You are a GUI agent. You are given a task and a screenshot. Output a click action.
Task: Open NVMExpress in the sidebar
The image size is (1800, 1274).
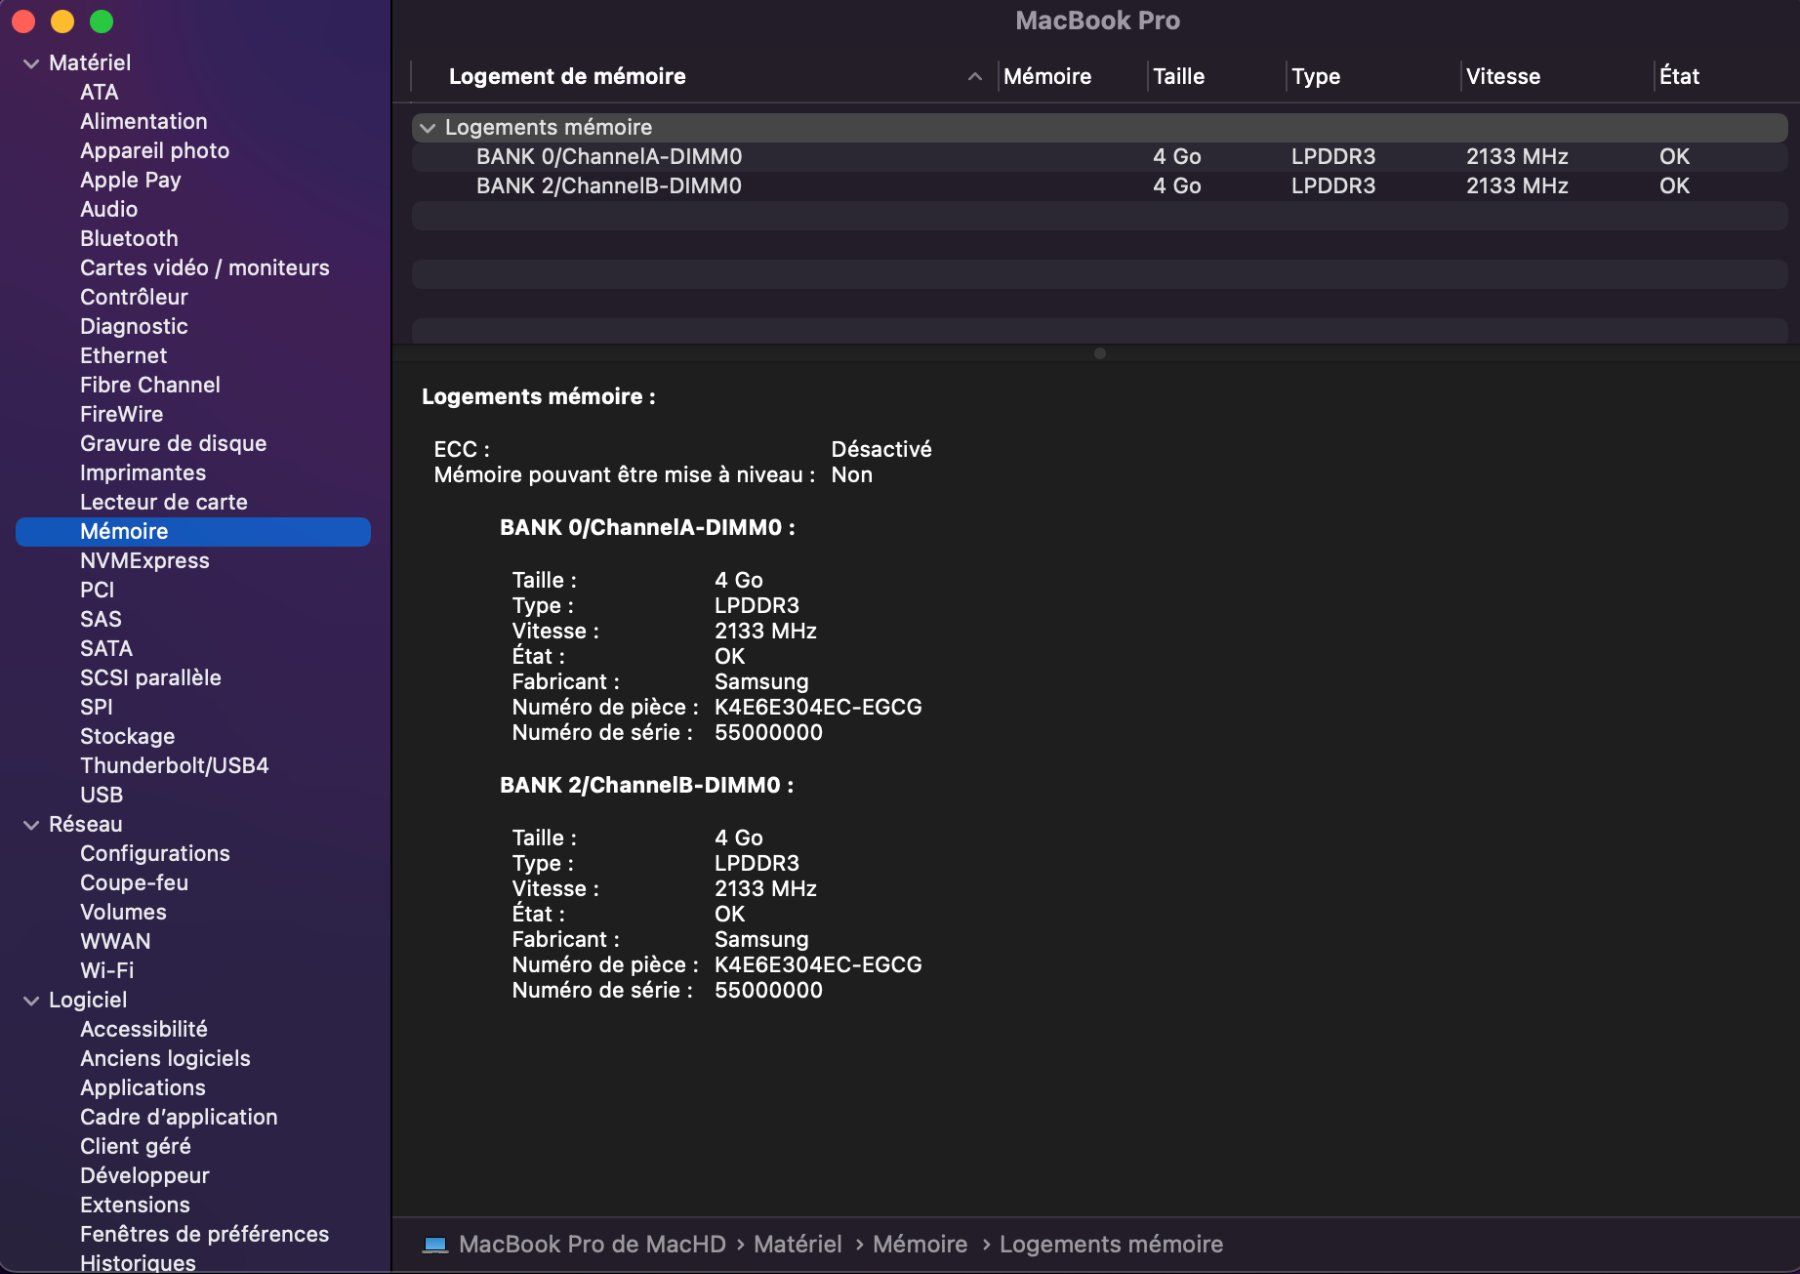coord(145,561)
